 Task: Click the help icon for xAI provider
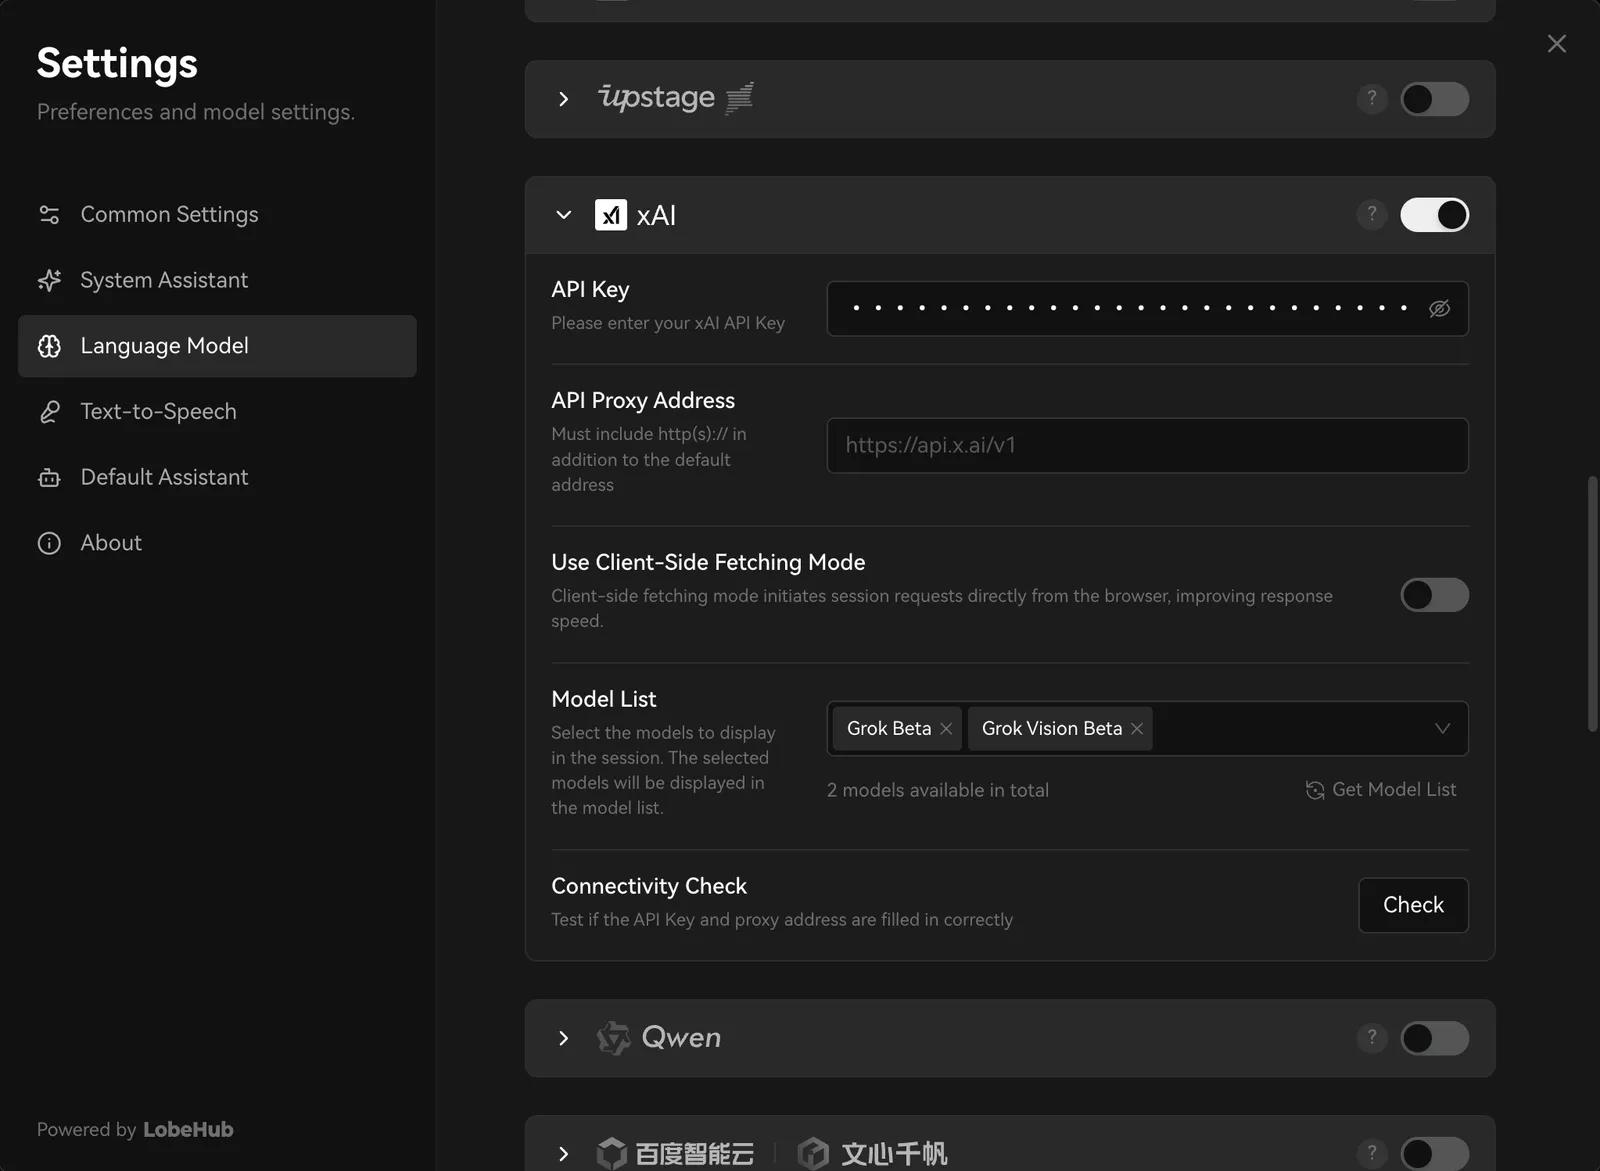tap(1372, 214)
